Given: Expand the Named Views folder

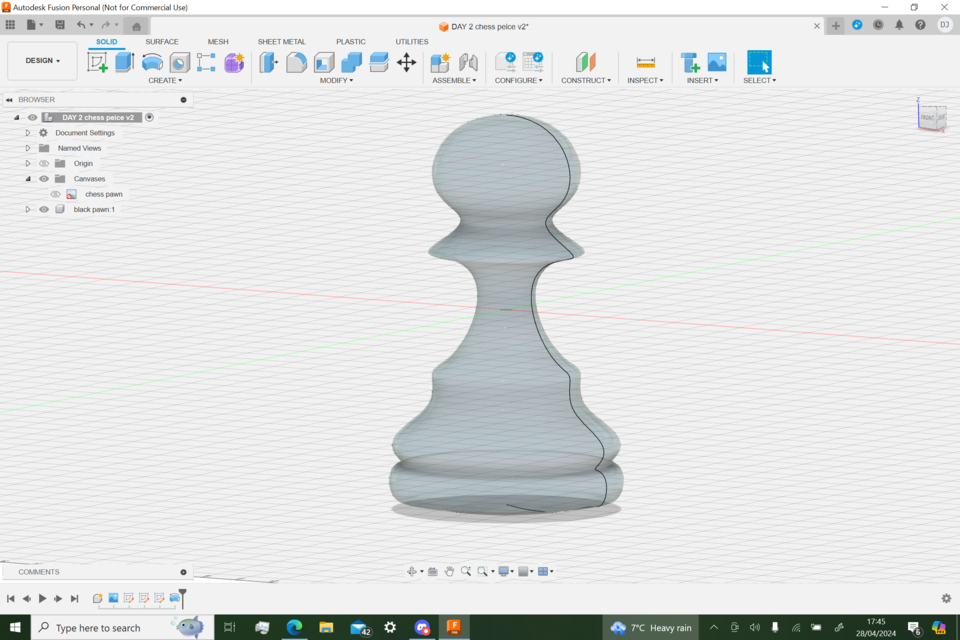Looking at the screenshot, I should (27, 148).
